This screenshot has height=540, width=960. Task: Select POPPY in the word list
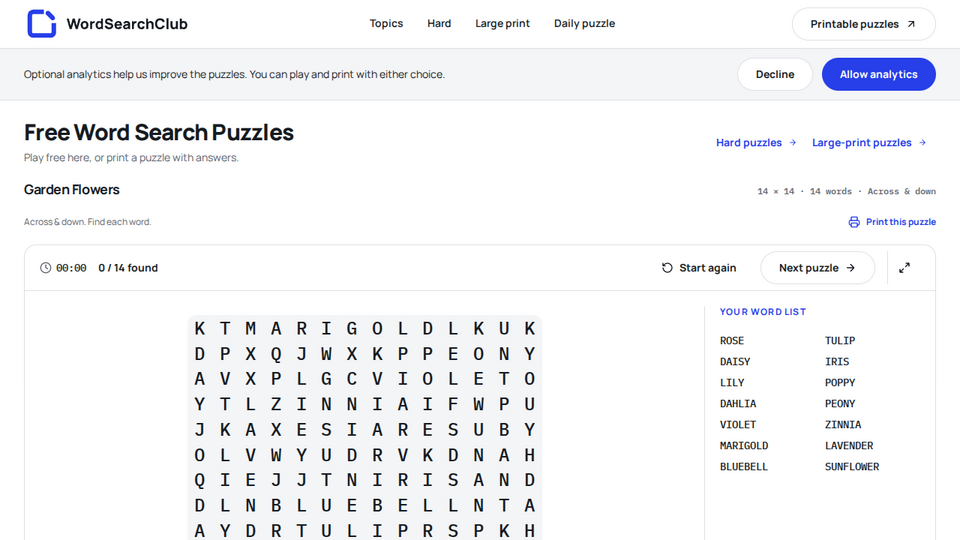tap(840, 383)
